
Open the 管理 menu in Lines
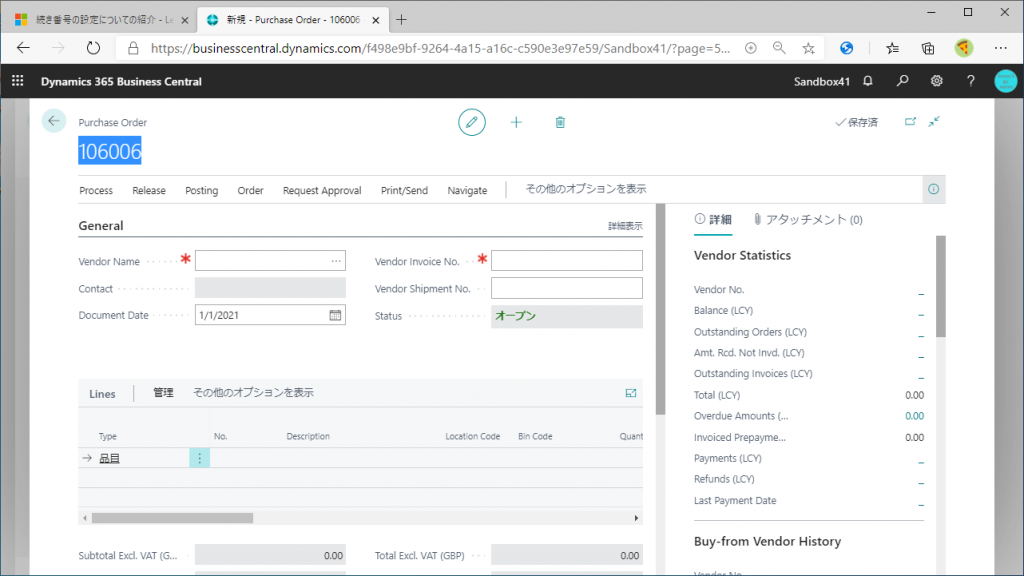coord(163,392)
